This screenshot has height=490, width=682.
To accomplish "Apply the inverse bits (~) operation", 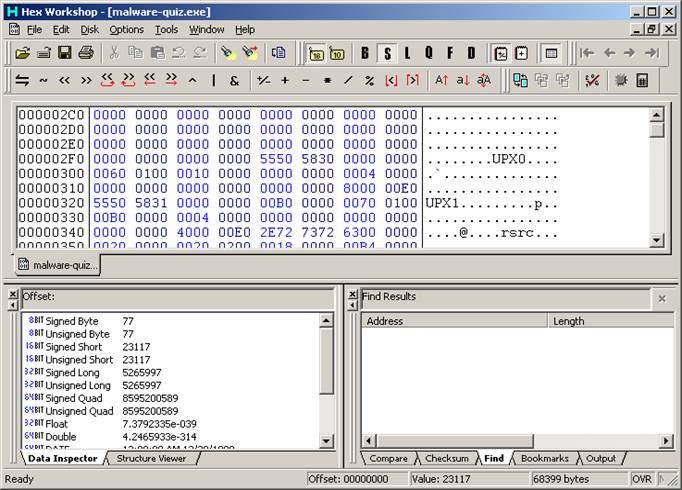I will tap(43, 80).
